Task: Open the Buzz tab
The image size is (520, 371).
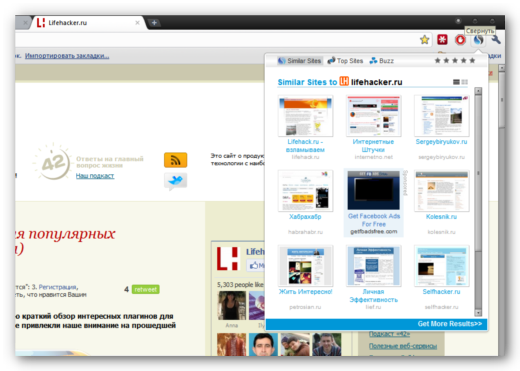Action: pyautogui.click(x=382, y=61)
